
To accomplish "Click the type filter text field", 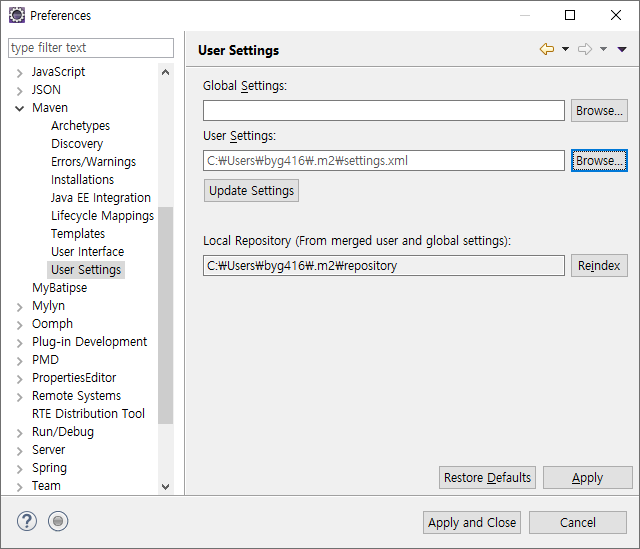I will [x=91, y=48].
